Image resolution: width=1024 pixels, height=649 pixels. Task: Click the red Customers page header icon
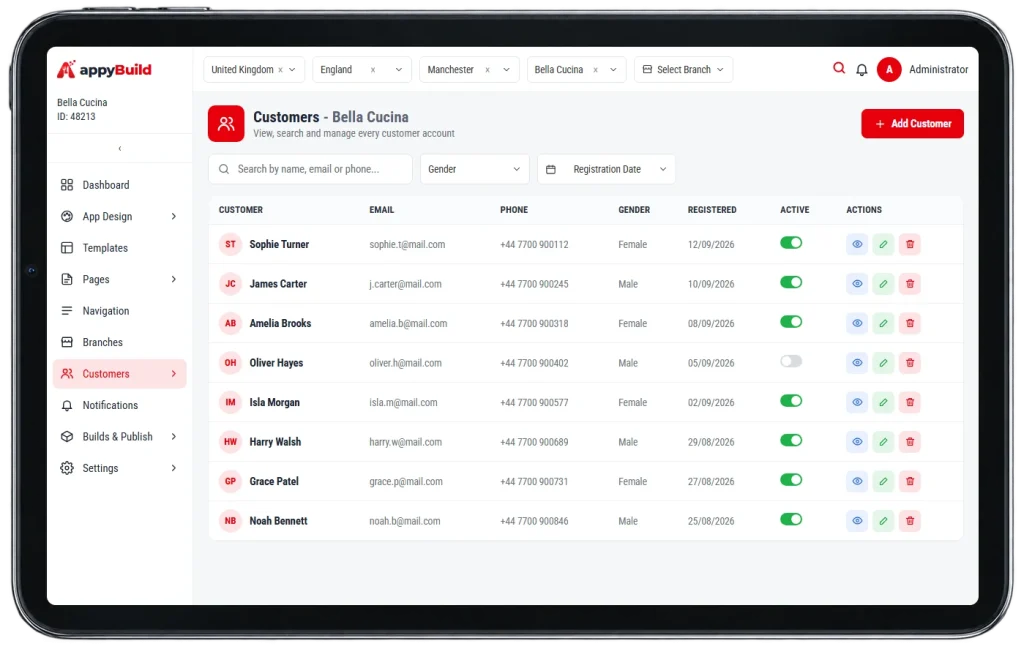pos(226,123)
